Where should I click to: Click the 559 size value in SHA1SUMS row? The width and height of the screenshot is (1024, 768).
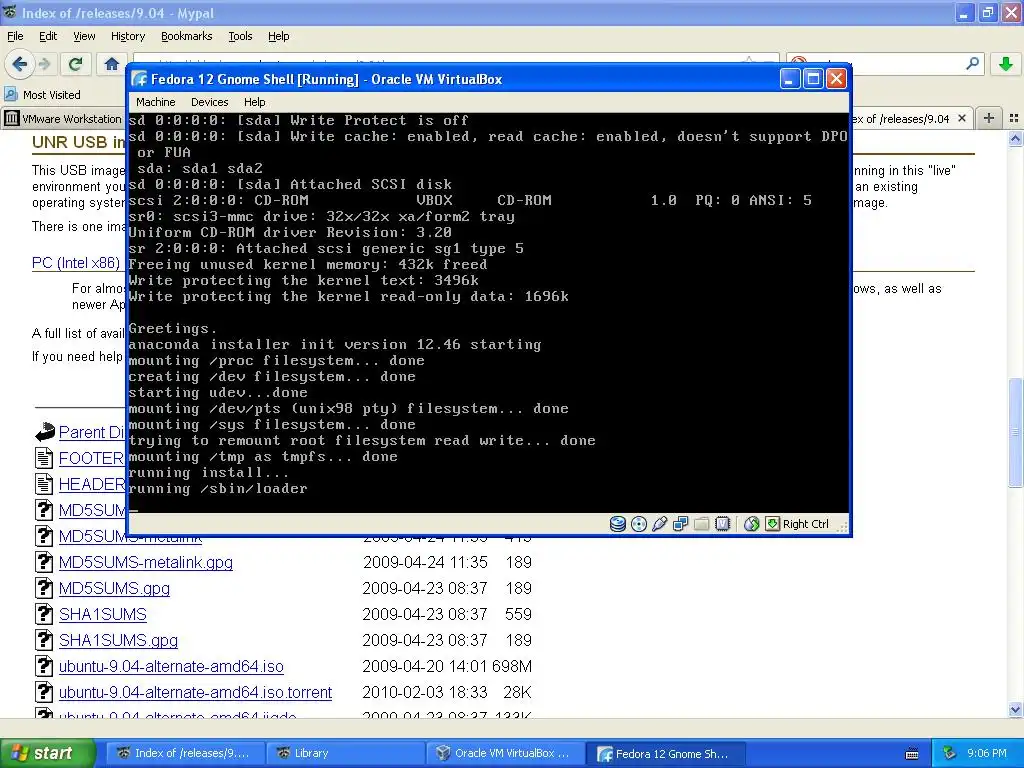(x=519, y=614)
